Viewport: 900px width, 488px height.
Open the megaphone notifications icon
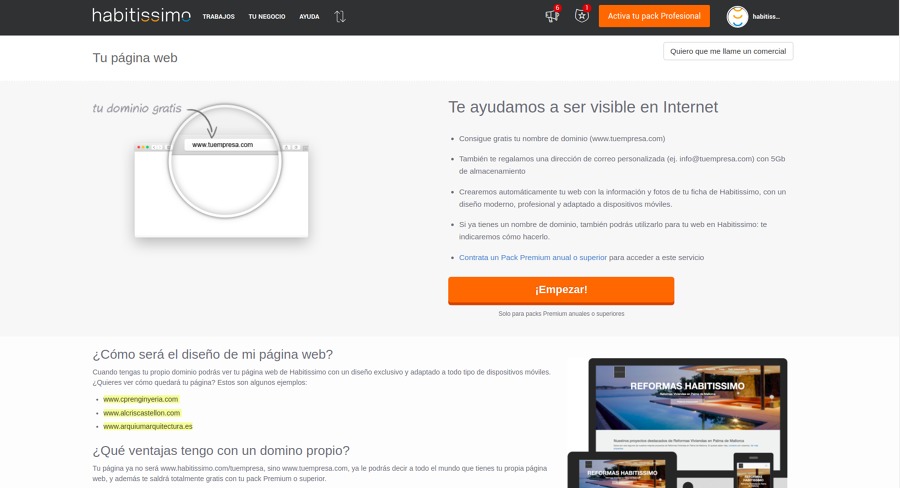tap(552, 15)
